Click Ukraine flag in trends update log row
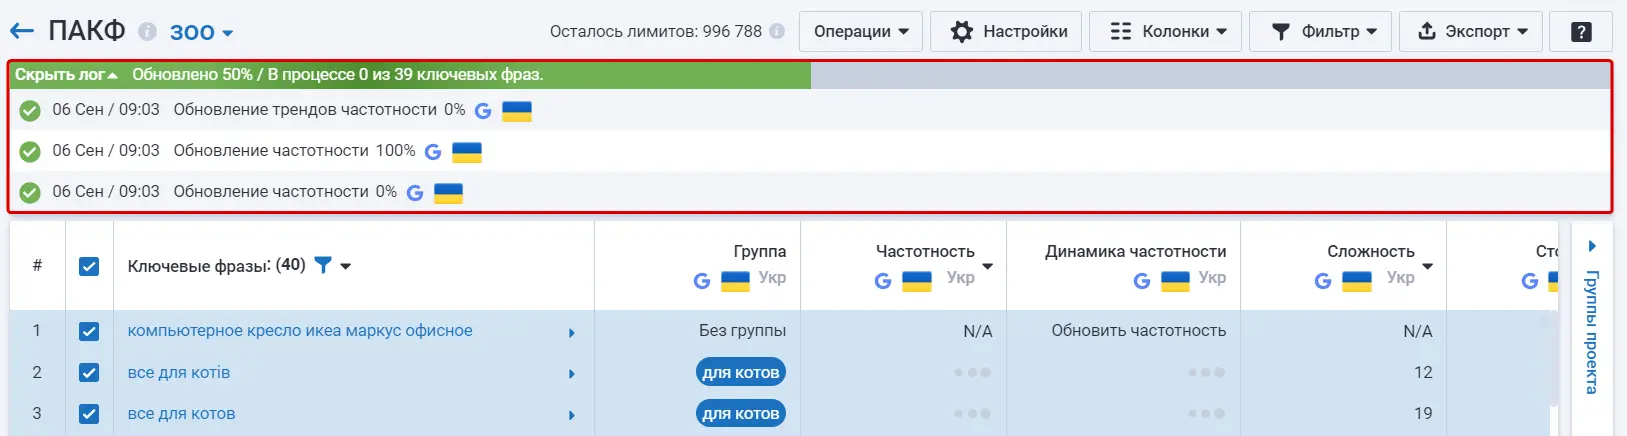Screen dimensions: 1627x436 pyautogui.click(x=517, y=111)
